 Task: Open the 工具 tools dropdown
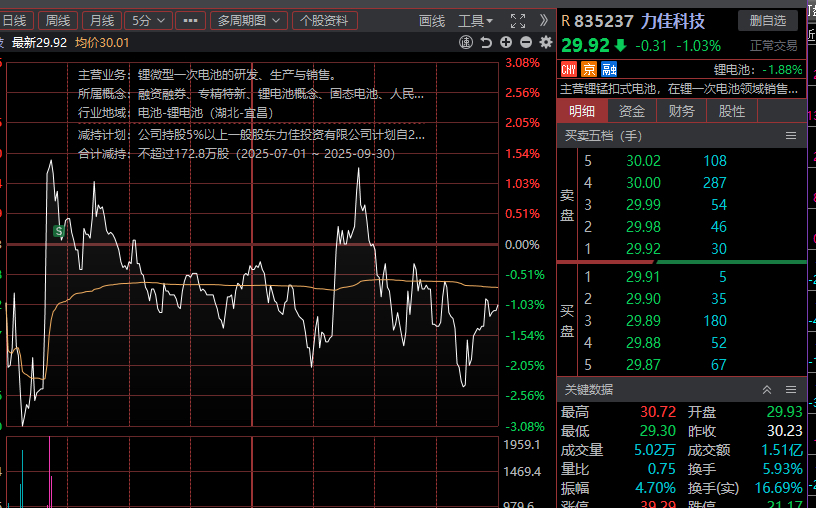tap(475, 21)
